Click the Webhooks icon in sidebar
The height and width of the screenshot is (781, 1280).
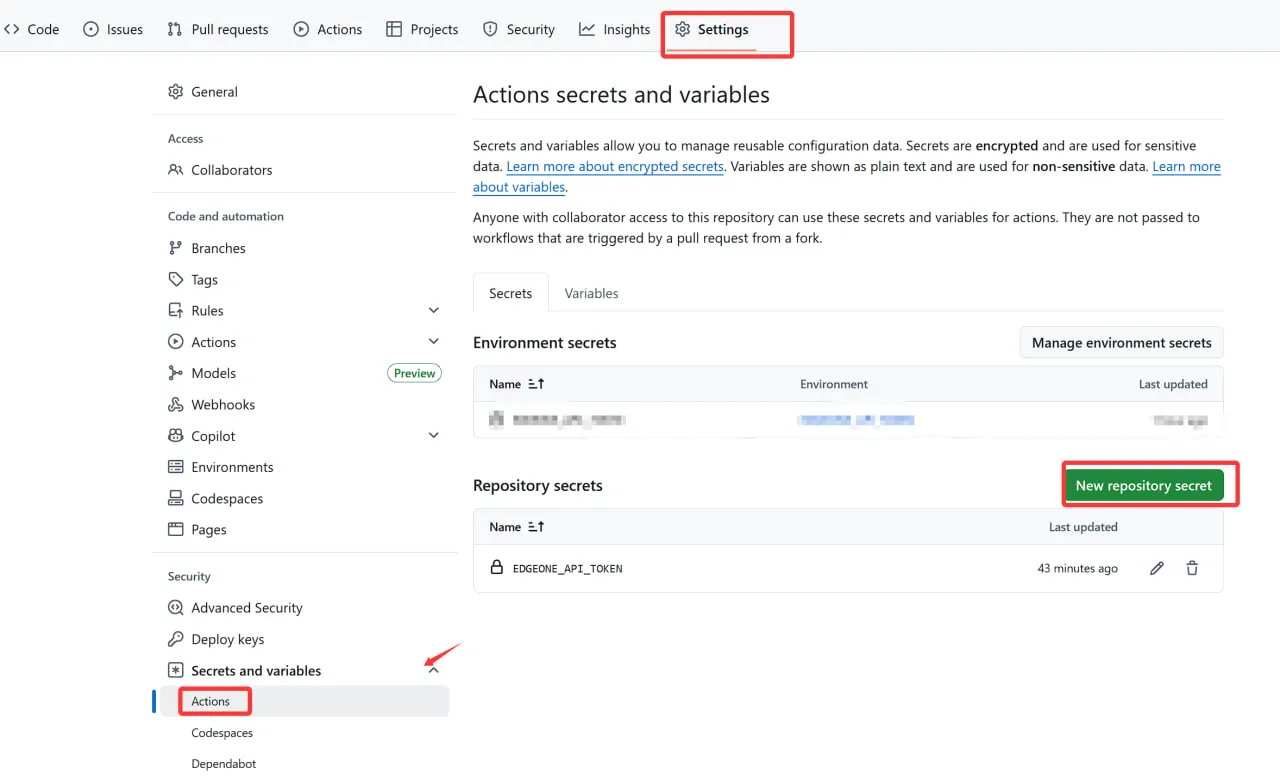(x=176, y=404)
